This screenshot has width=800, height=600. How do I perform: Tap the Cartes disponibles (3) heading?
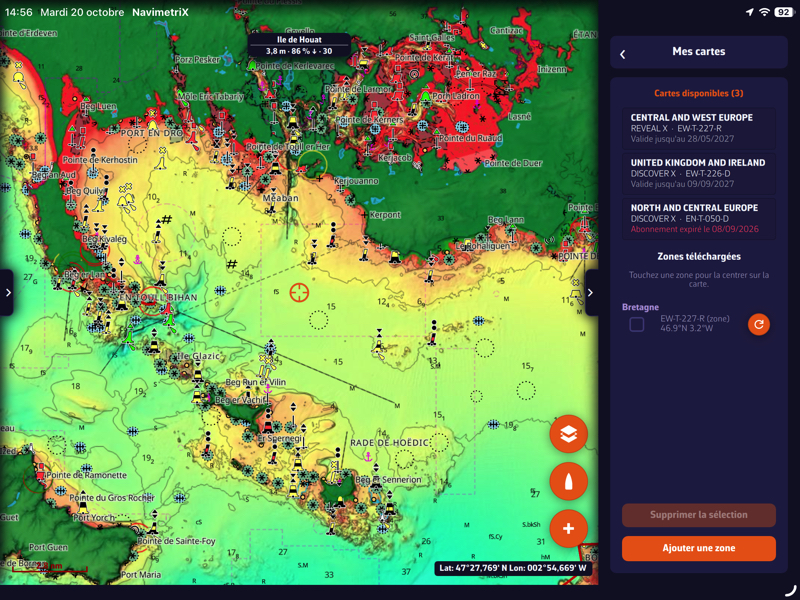click(698, 93)
